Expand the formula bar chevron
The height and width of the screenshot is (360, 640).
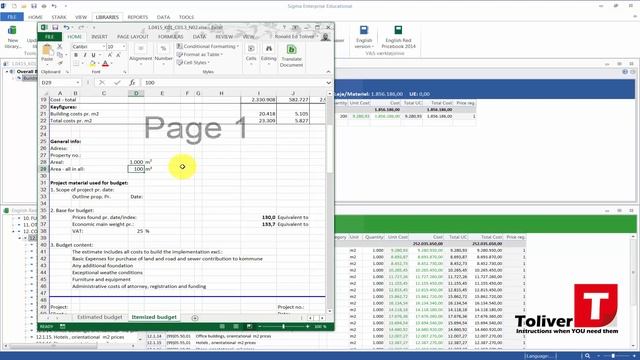[x=329, y=82]
